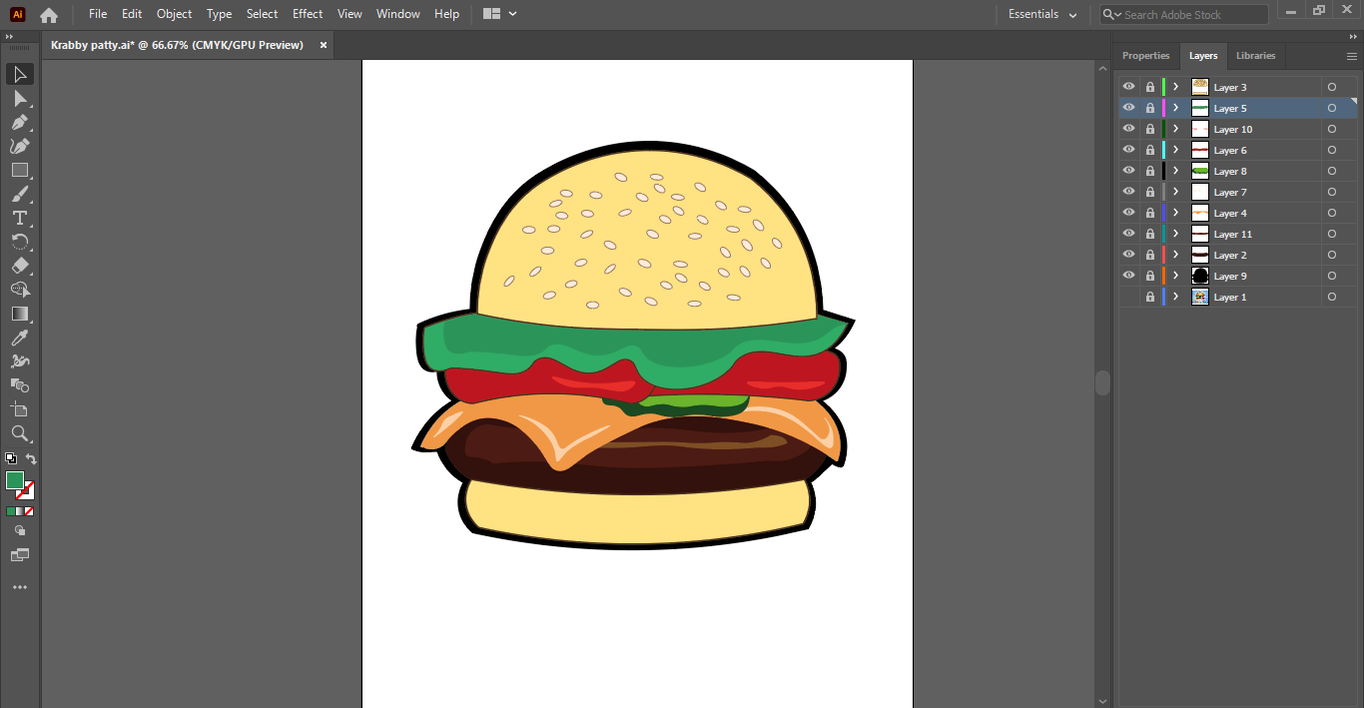Reset to default fill and stroke
The width and height of the screenshot is (1364, 708).
tap(11, 459)
